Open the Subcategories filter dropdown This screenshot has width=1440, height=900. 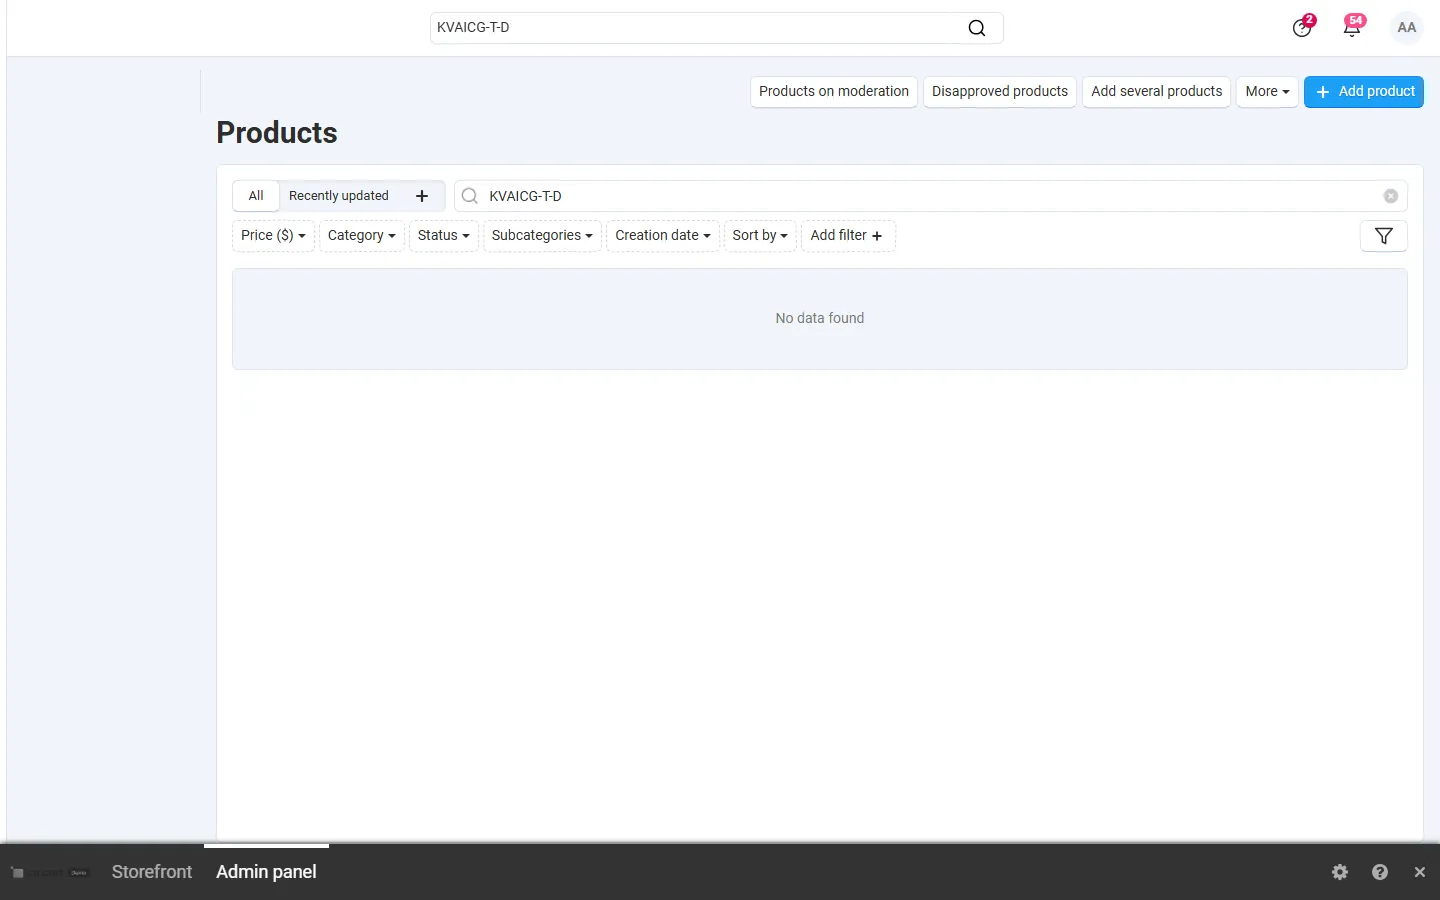coord(542,236)
